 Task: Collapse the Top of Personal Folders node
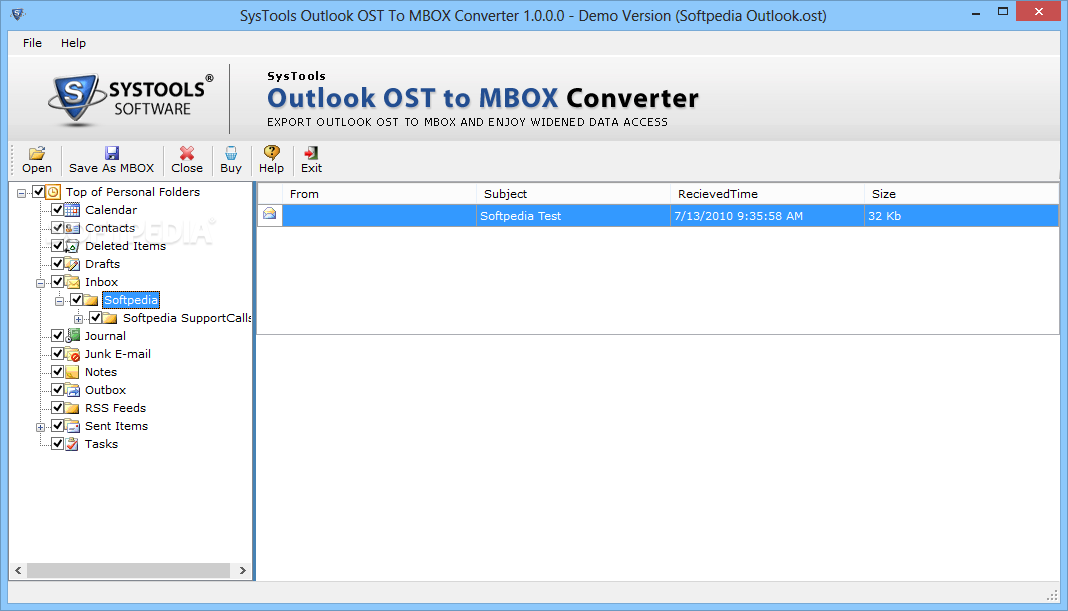[22, 193]
